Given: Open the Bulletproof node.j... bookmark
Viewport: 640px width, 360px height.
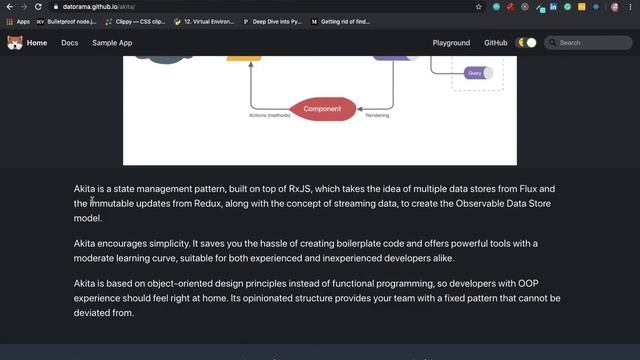Looking at the screenshot, I should point(66,22).
